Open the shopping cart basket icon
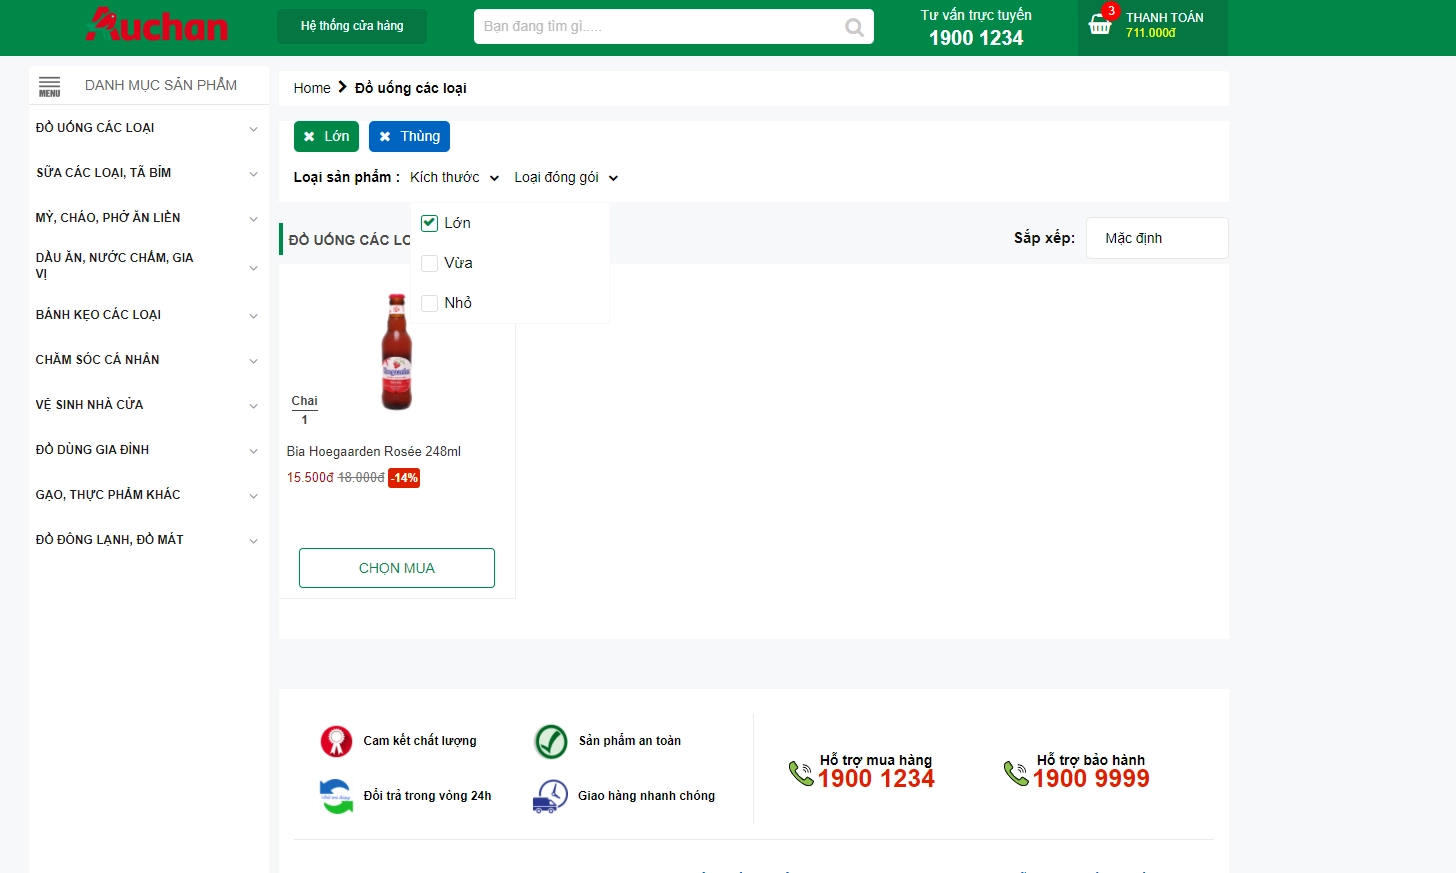 [x=1100, y=25]
